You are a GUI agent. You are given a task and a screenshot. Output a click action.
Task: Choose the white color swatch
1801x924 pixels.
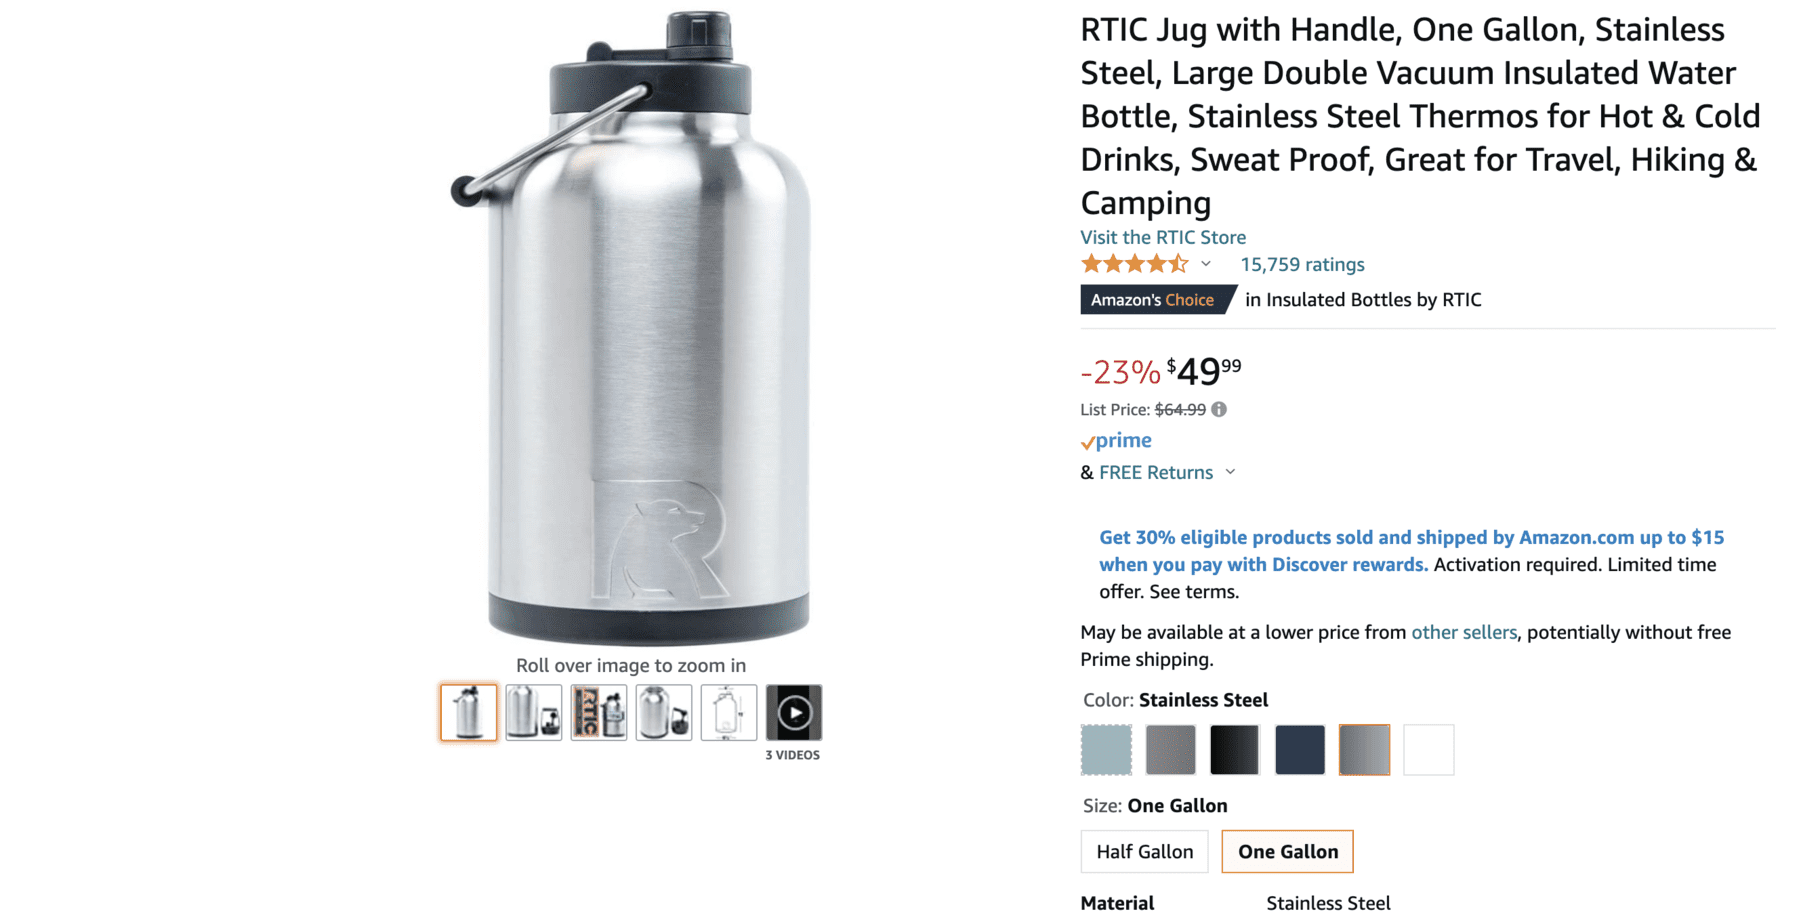(x=1429, y=750)
